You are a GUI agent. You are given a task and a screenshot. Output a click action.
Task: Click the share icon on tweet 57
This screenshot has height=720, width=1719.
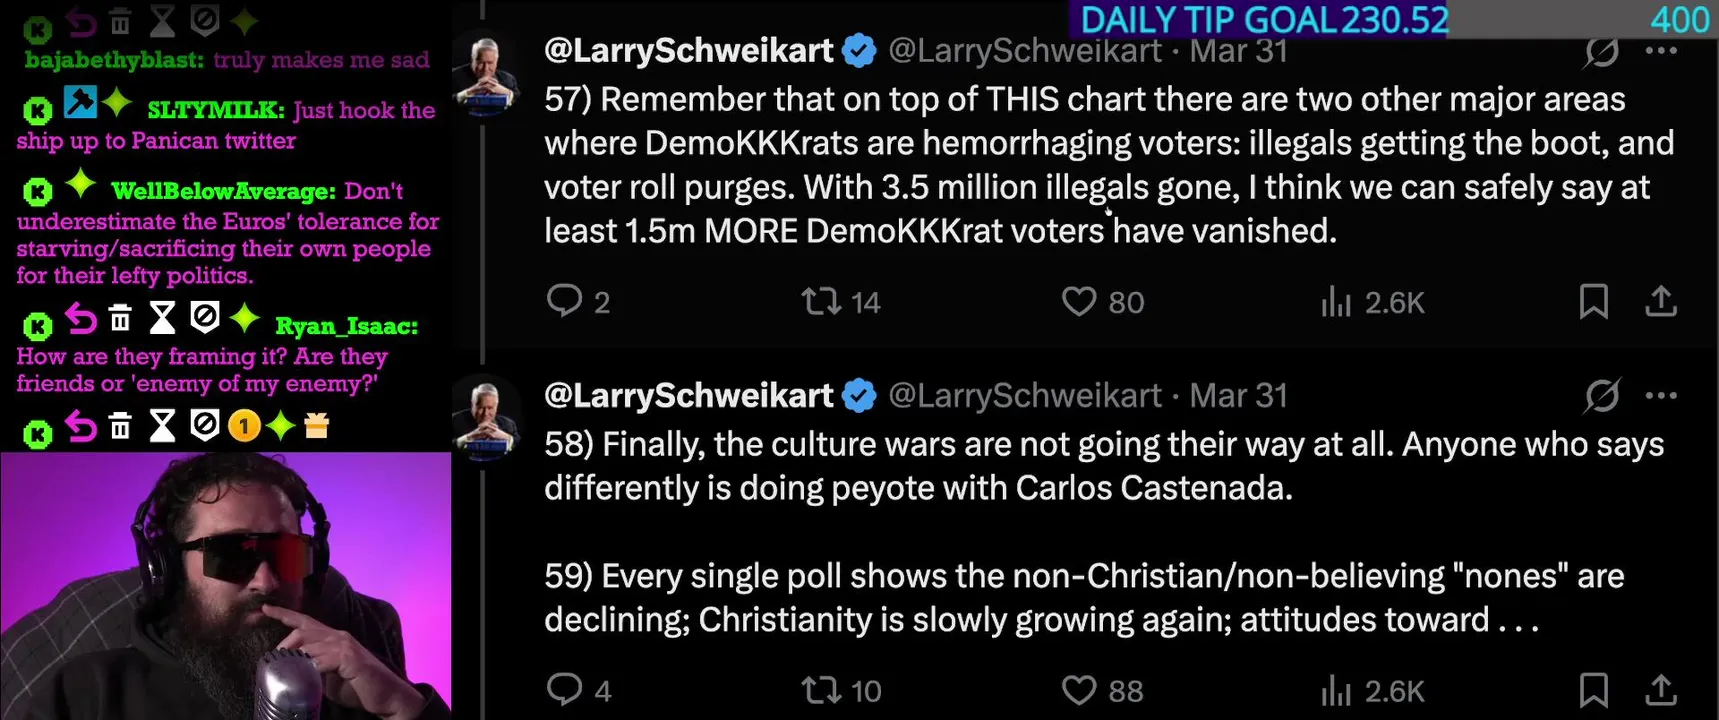[x=1661, y=301]
